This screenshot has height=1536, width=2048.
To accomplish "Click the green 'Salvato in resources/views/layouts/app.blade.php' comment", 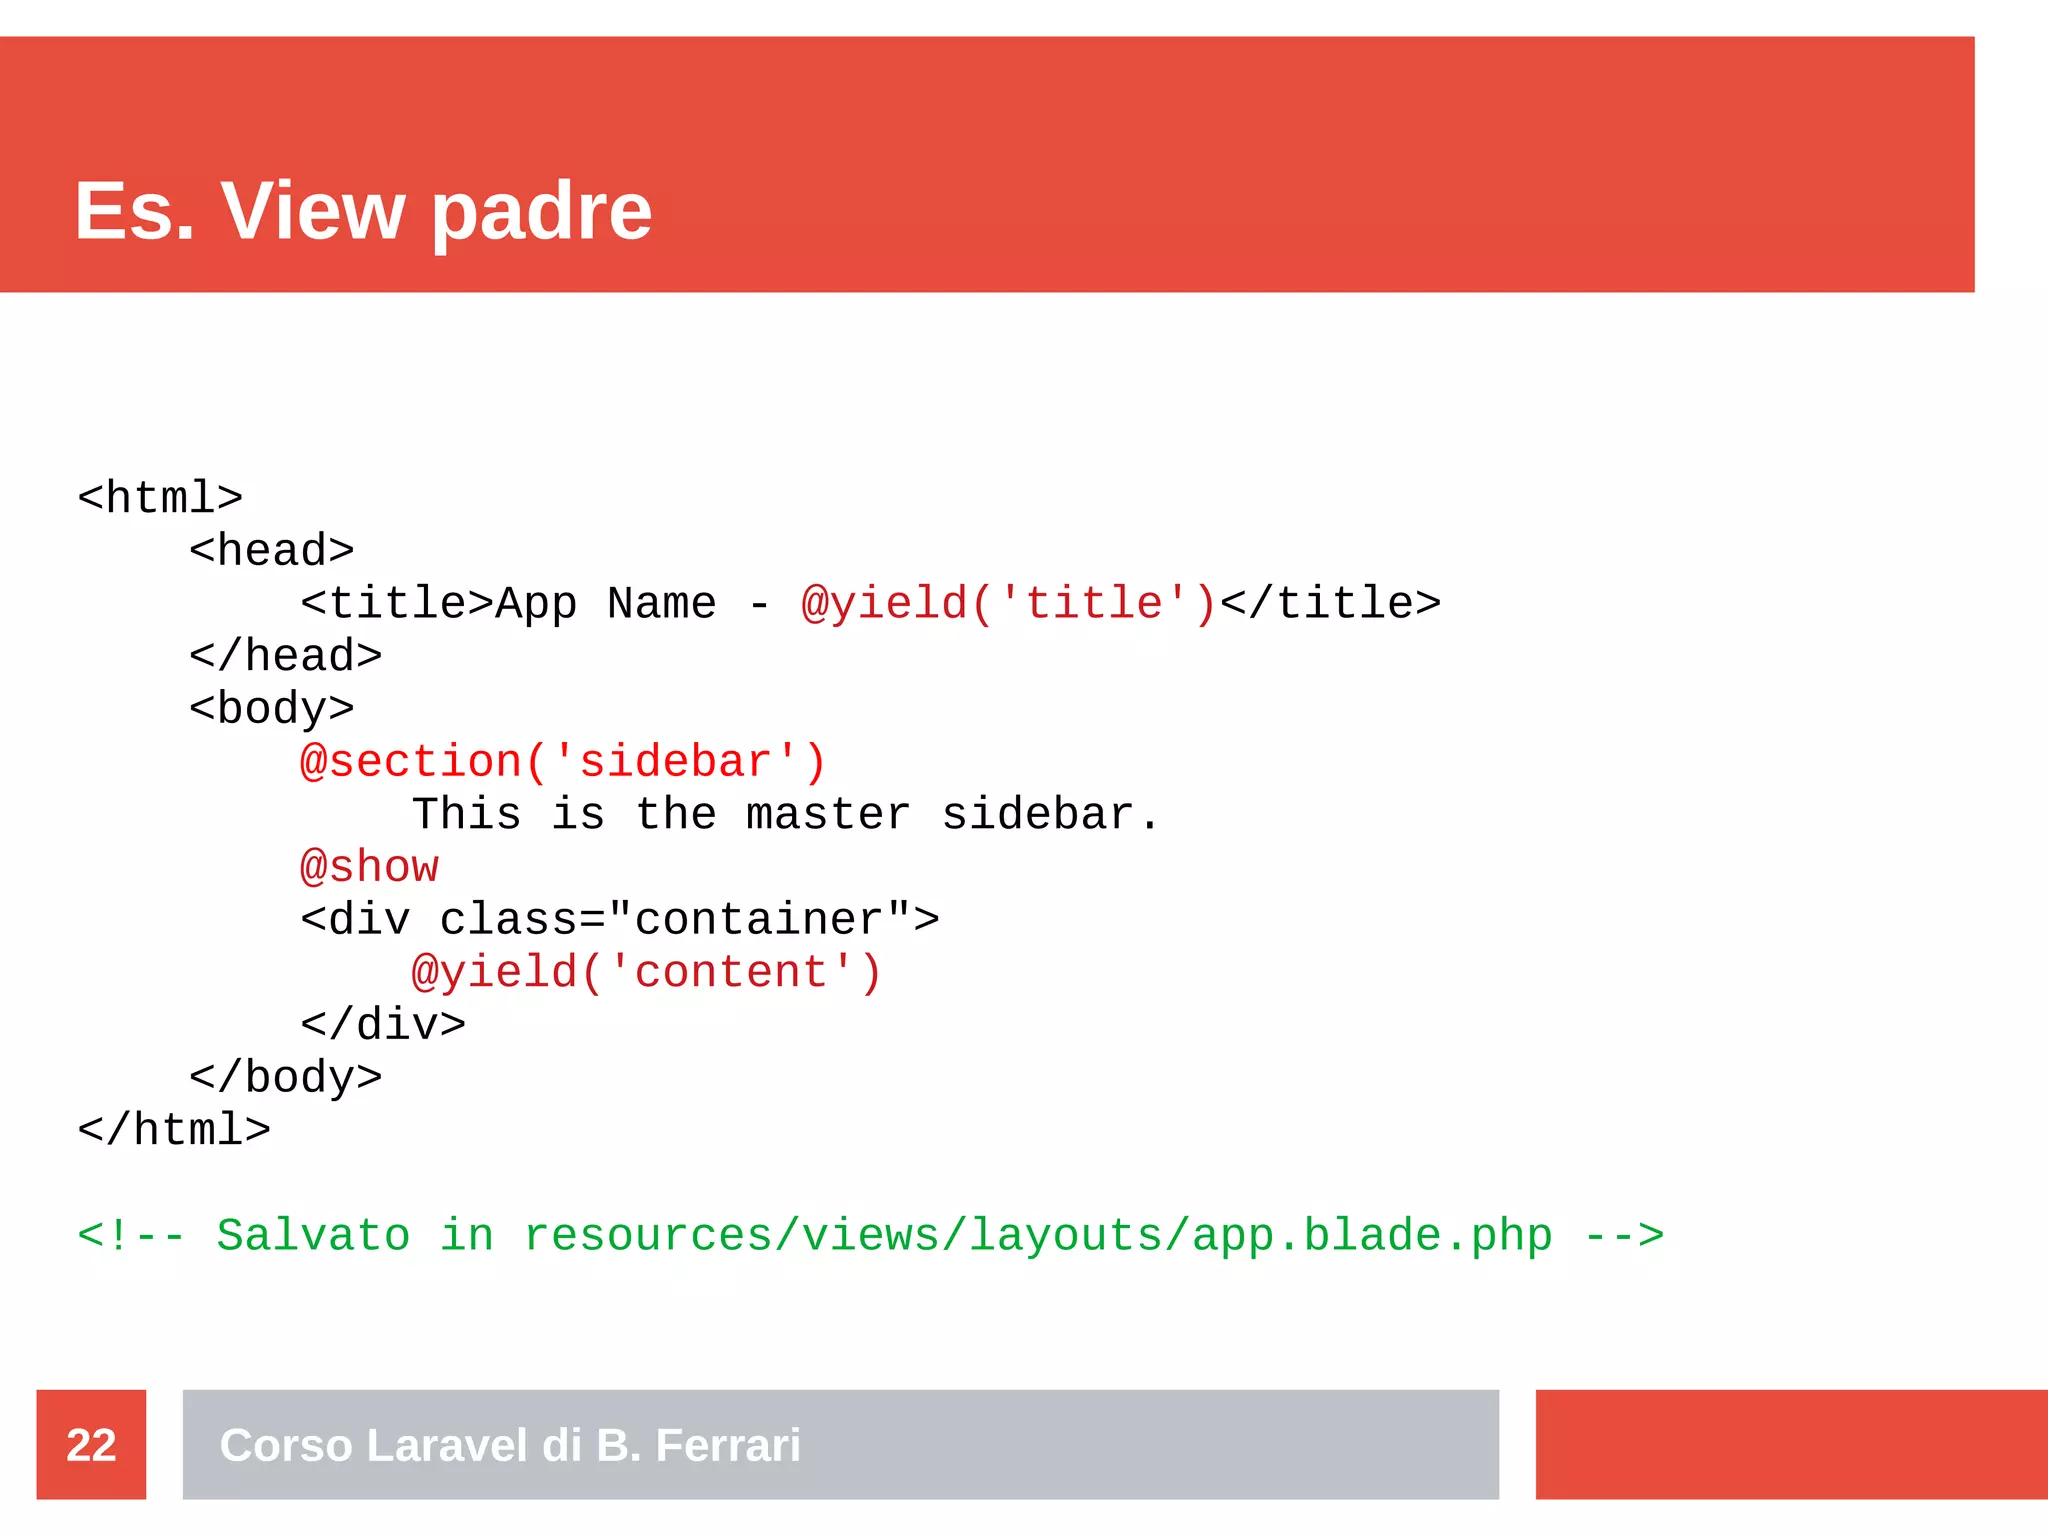I will pos(871,1236).
